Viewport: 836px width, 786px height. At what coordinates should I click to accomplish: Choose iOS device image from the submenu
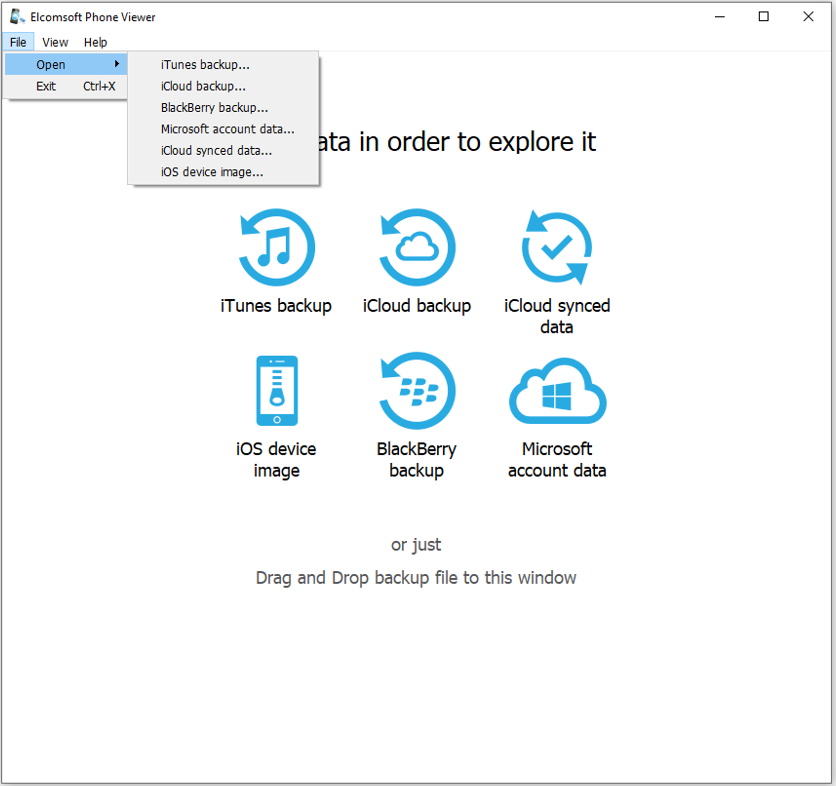coord(211,172)
